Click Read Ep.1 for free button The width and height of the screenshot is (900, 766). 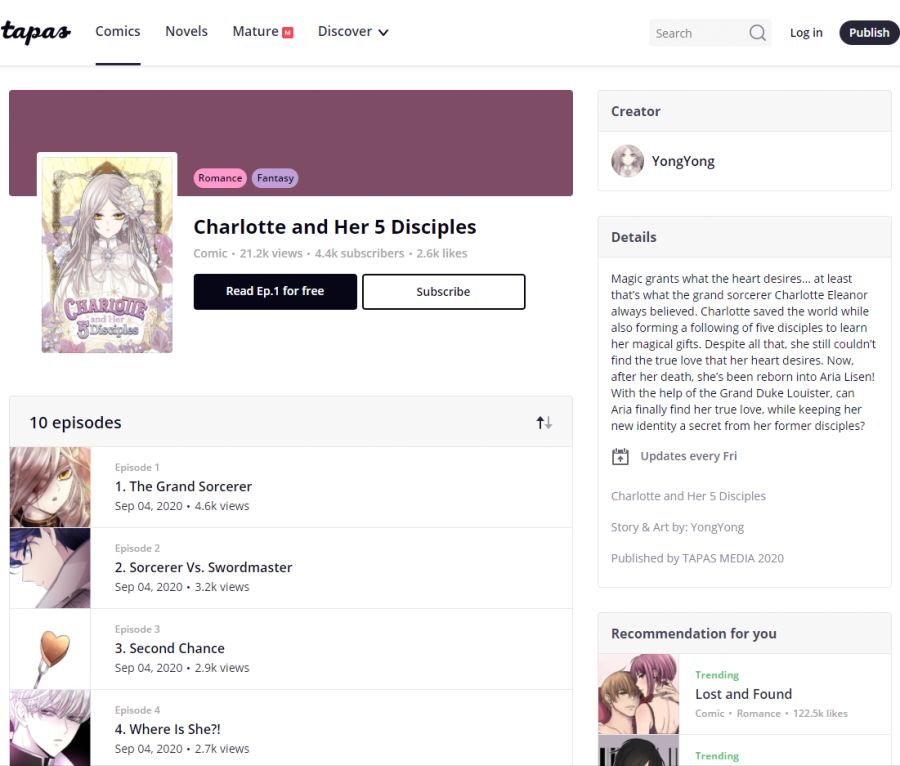(275, 291)
